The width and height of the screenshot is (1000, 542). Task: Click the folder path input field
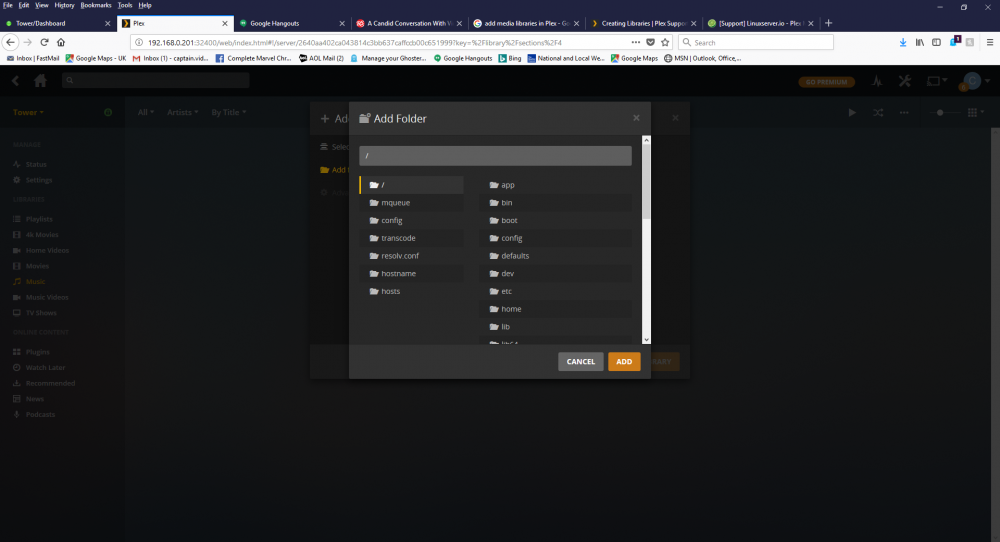pyautogui.click(x=496, y=156)
